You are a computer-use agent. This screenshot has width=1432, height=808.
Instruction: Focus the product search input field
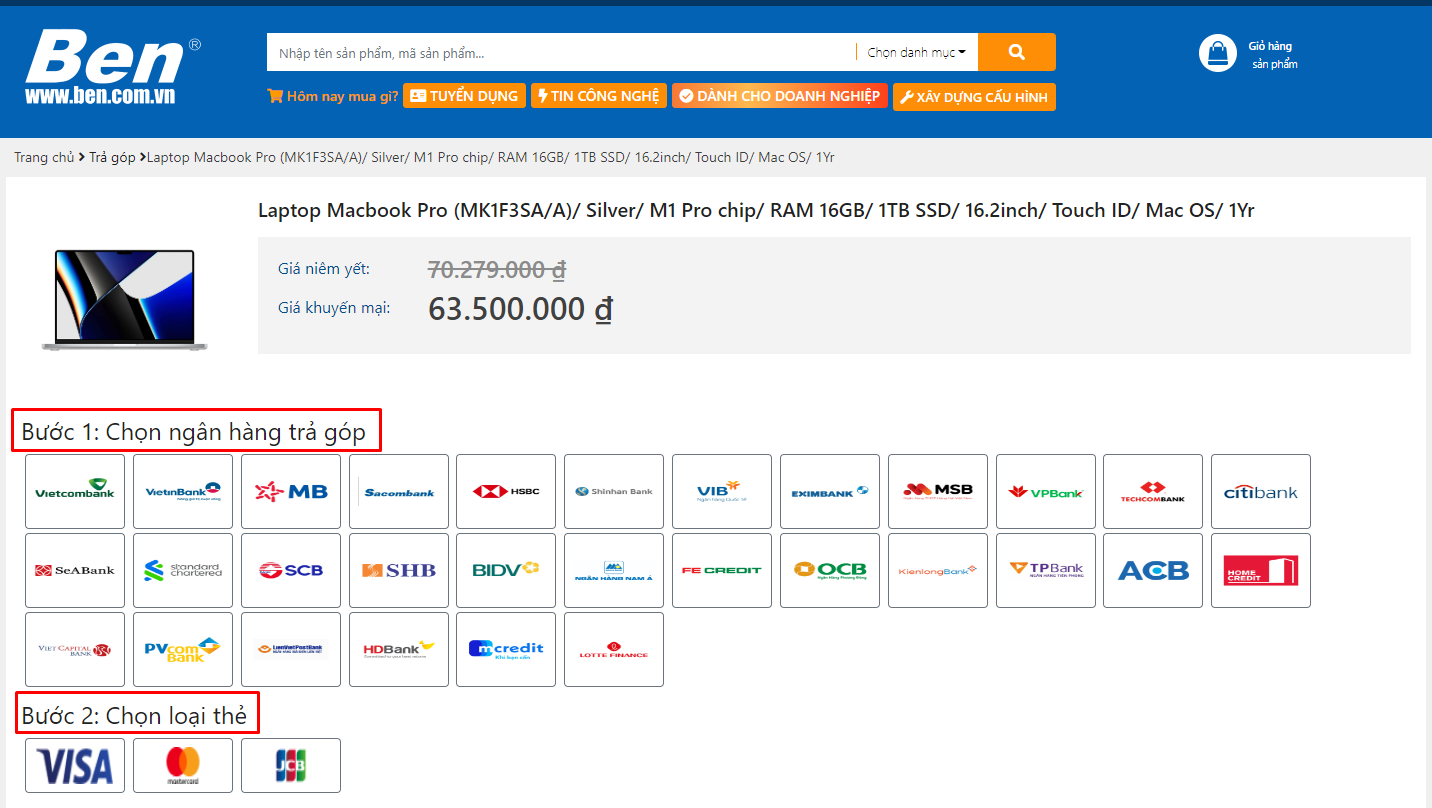(x=560, y=52)
